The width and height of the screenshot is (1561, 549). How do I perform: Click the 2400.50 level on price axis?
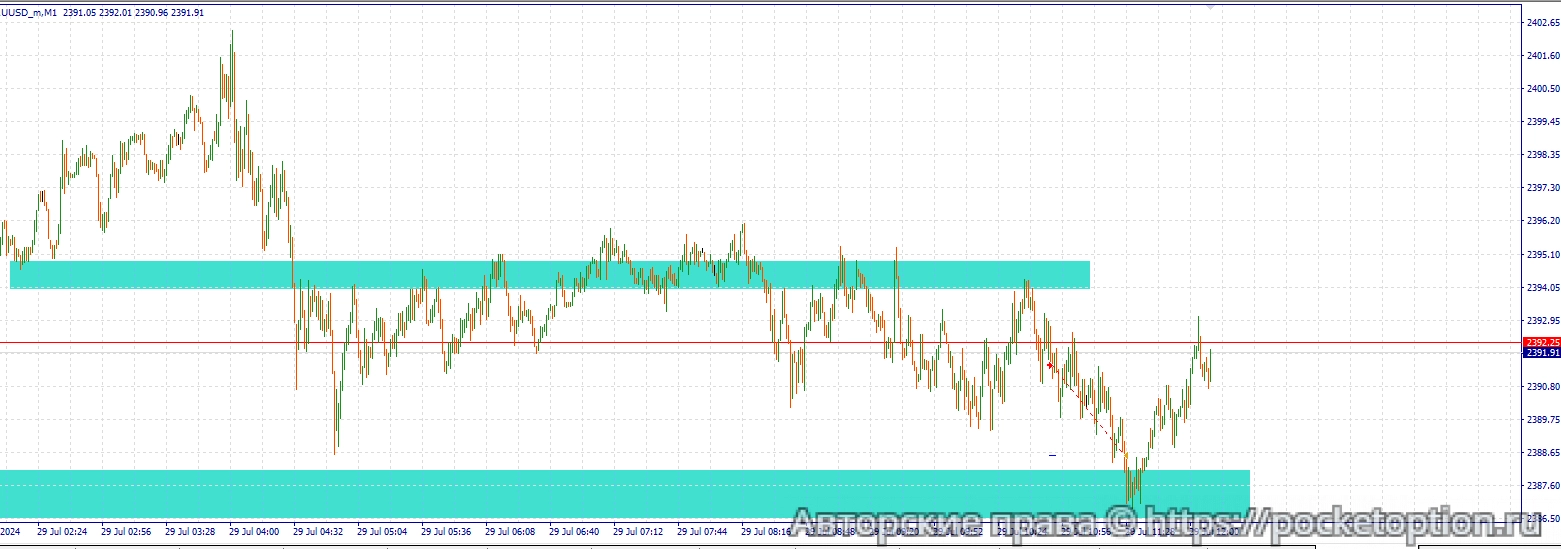pyautogui.click(x=1540, y=89)
